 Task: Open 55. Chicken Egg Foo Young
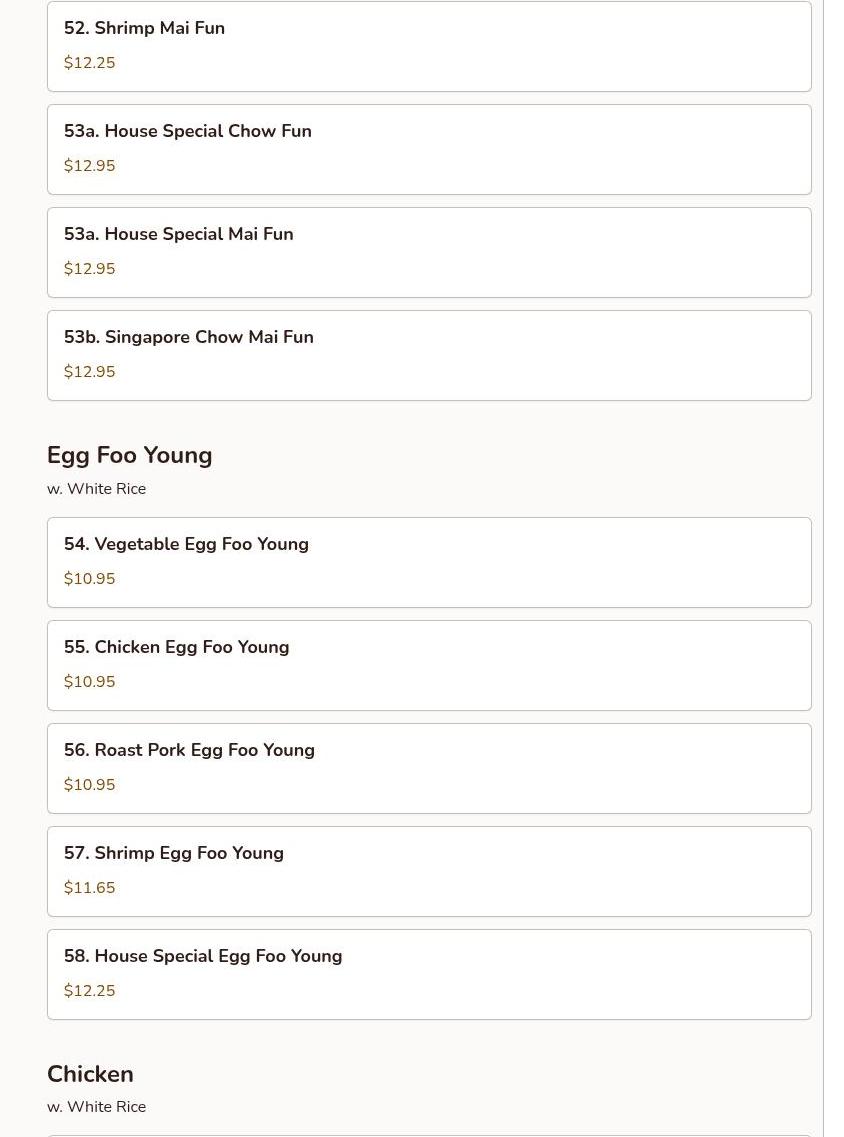click(429, 665)
